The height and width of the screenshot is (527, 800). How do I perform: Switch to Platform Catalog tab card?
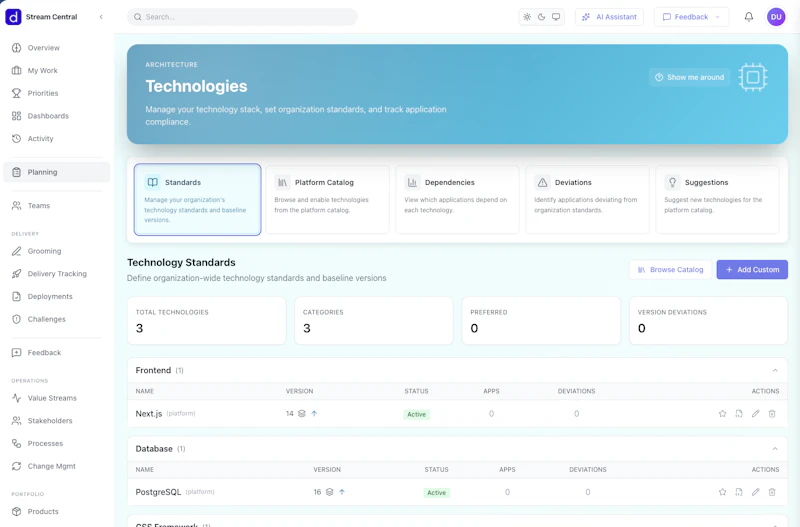point(328,199)
